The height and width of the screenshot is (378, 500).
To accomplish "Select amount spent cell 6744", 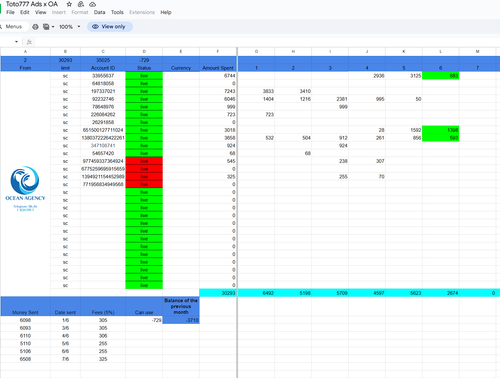I will [x=218, y=76].
